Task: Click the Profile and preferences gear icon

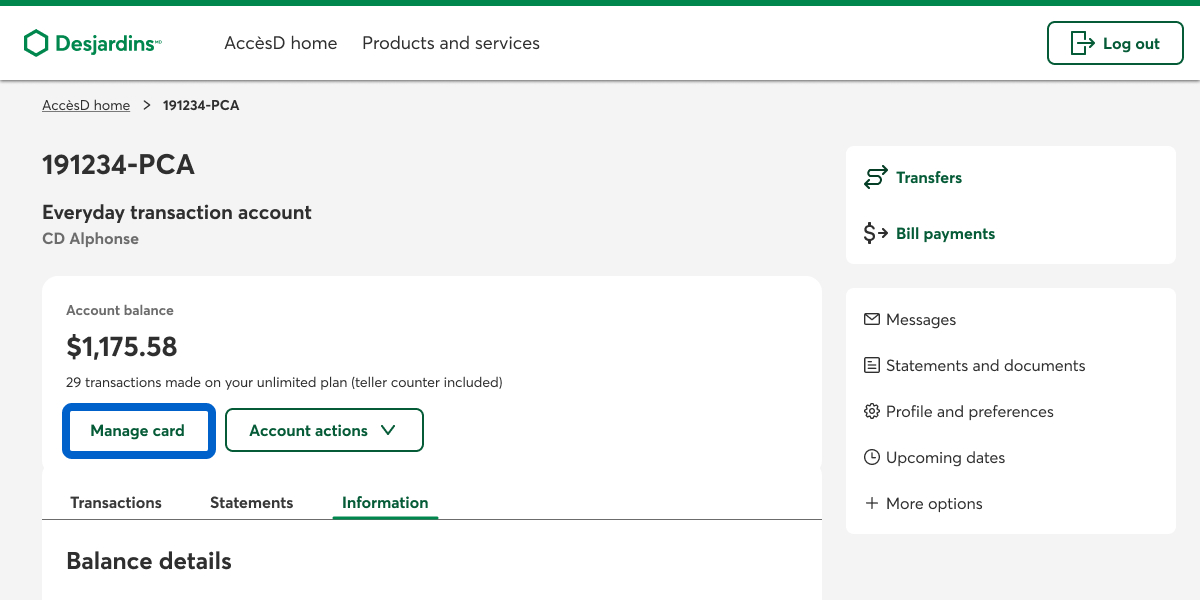Action: point(872,411)
